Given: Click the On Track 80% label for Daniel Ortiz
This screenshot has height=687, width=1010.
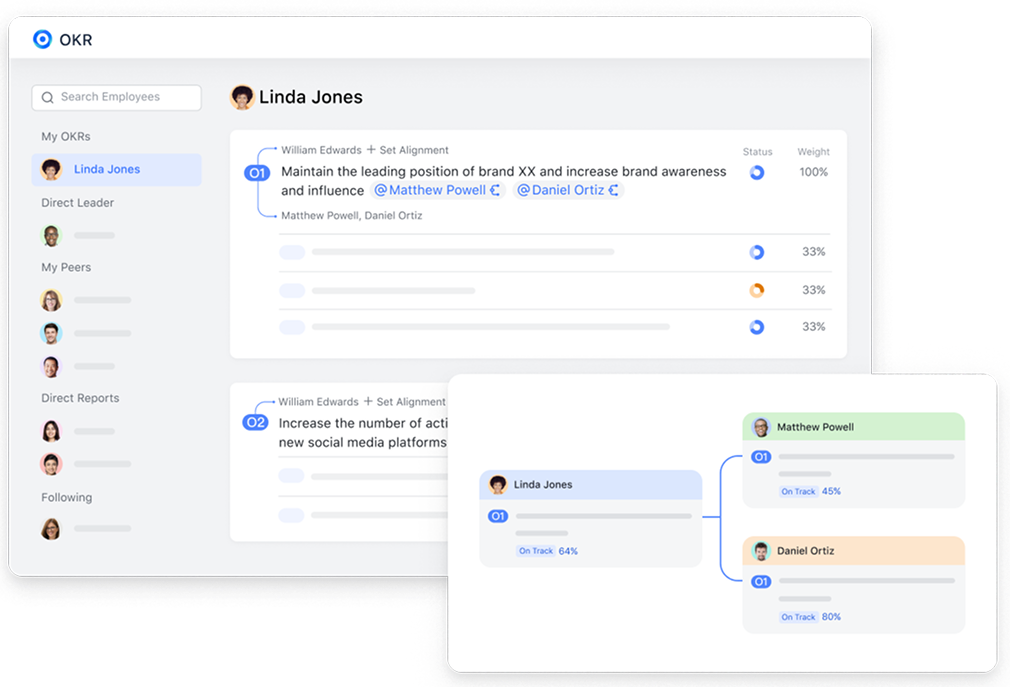Looking at the screenshot, I should (810, 617).
